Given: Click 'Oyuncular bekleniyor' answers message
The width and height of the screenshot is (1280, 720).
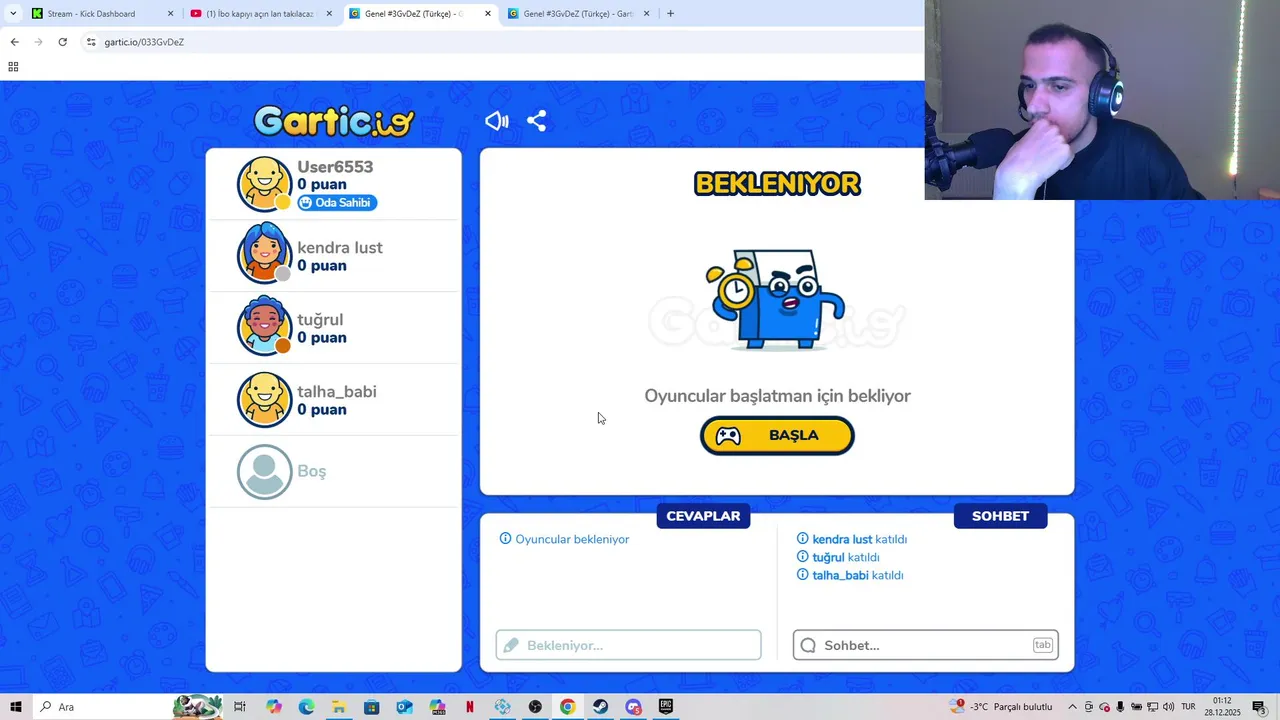Looking at the screenshot, I should [x=564, y=539].
